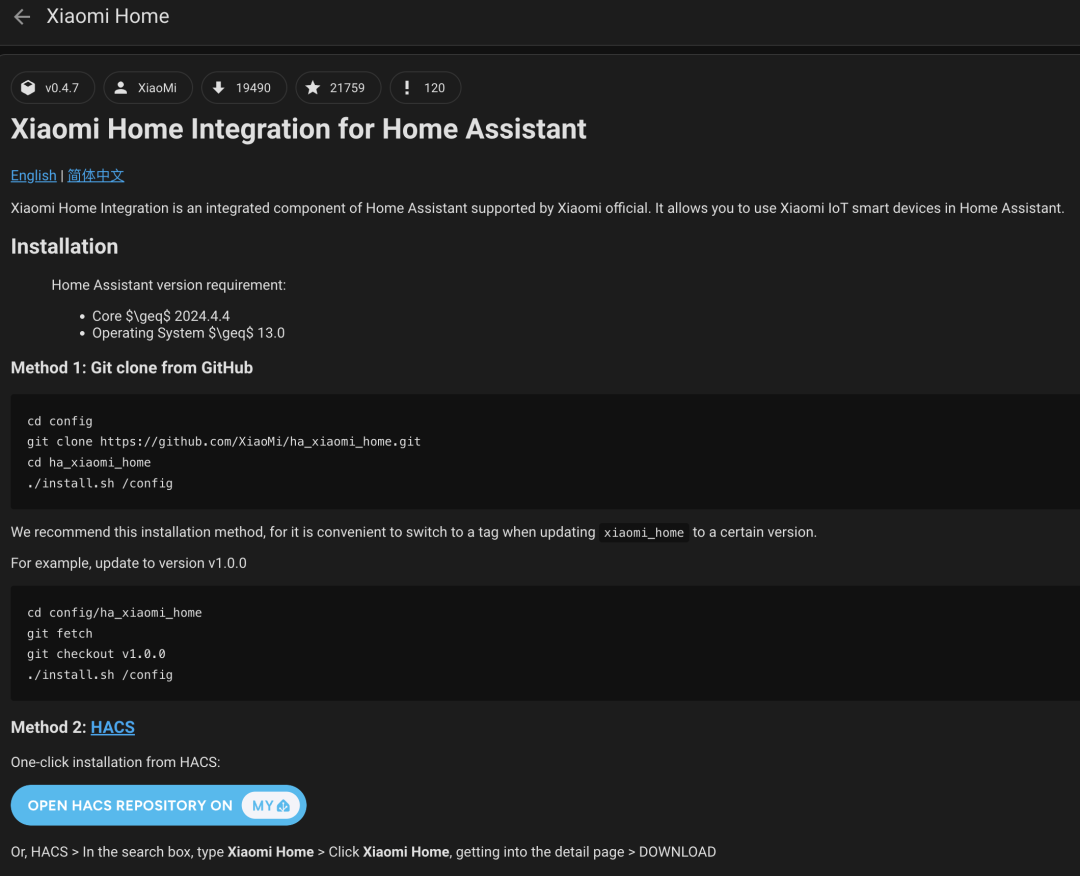1080x876 pixels.
Task: Click the 120 open issues count
Action: pos(435,88)
